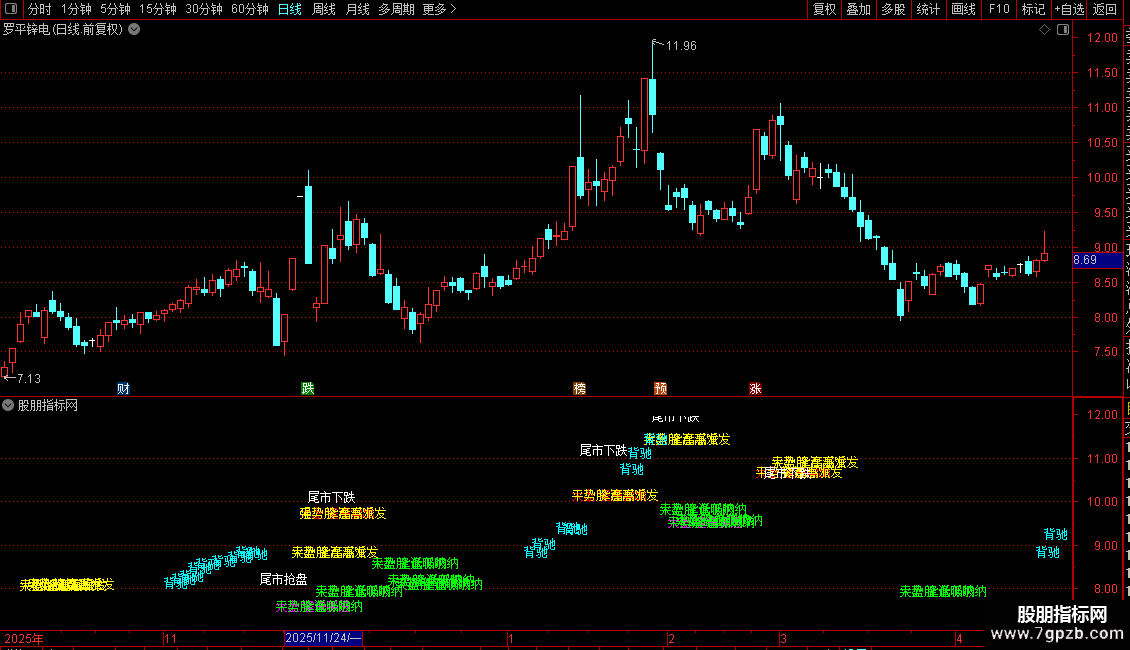Click the red 涨 event marker
This screenshot has width=1130, height=650.
(755, 388)
